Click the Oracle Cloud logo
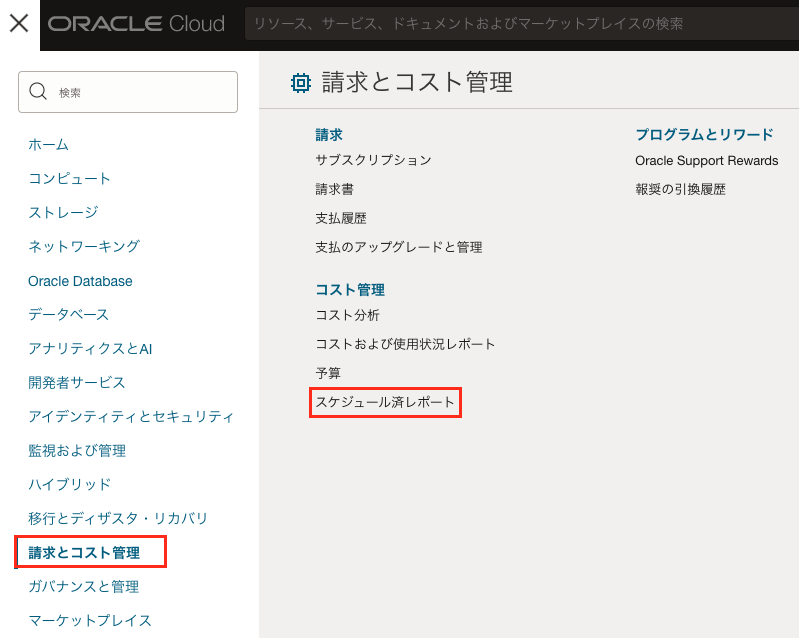799x638 pixels. tap(136, 24)
